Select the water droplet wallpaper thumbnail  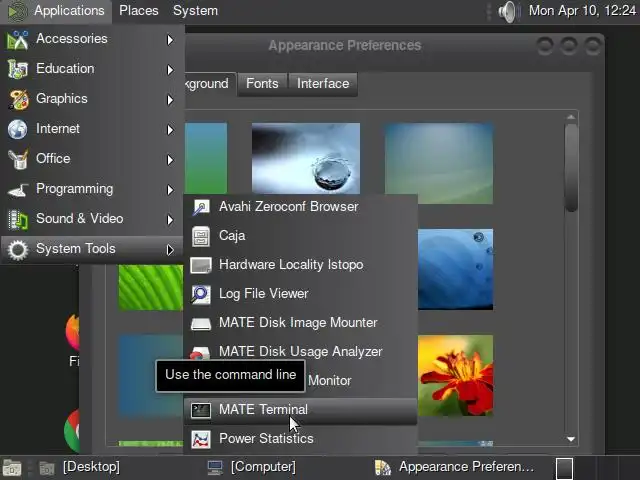(306, 158)
